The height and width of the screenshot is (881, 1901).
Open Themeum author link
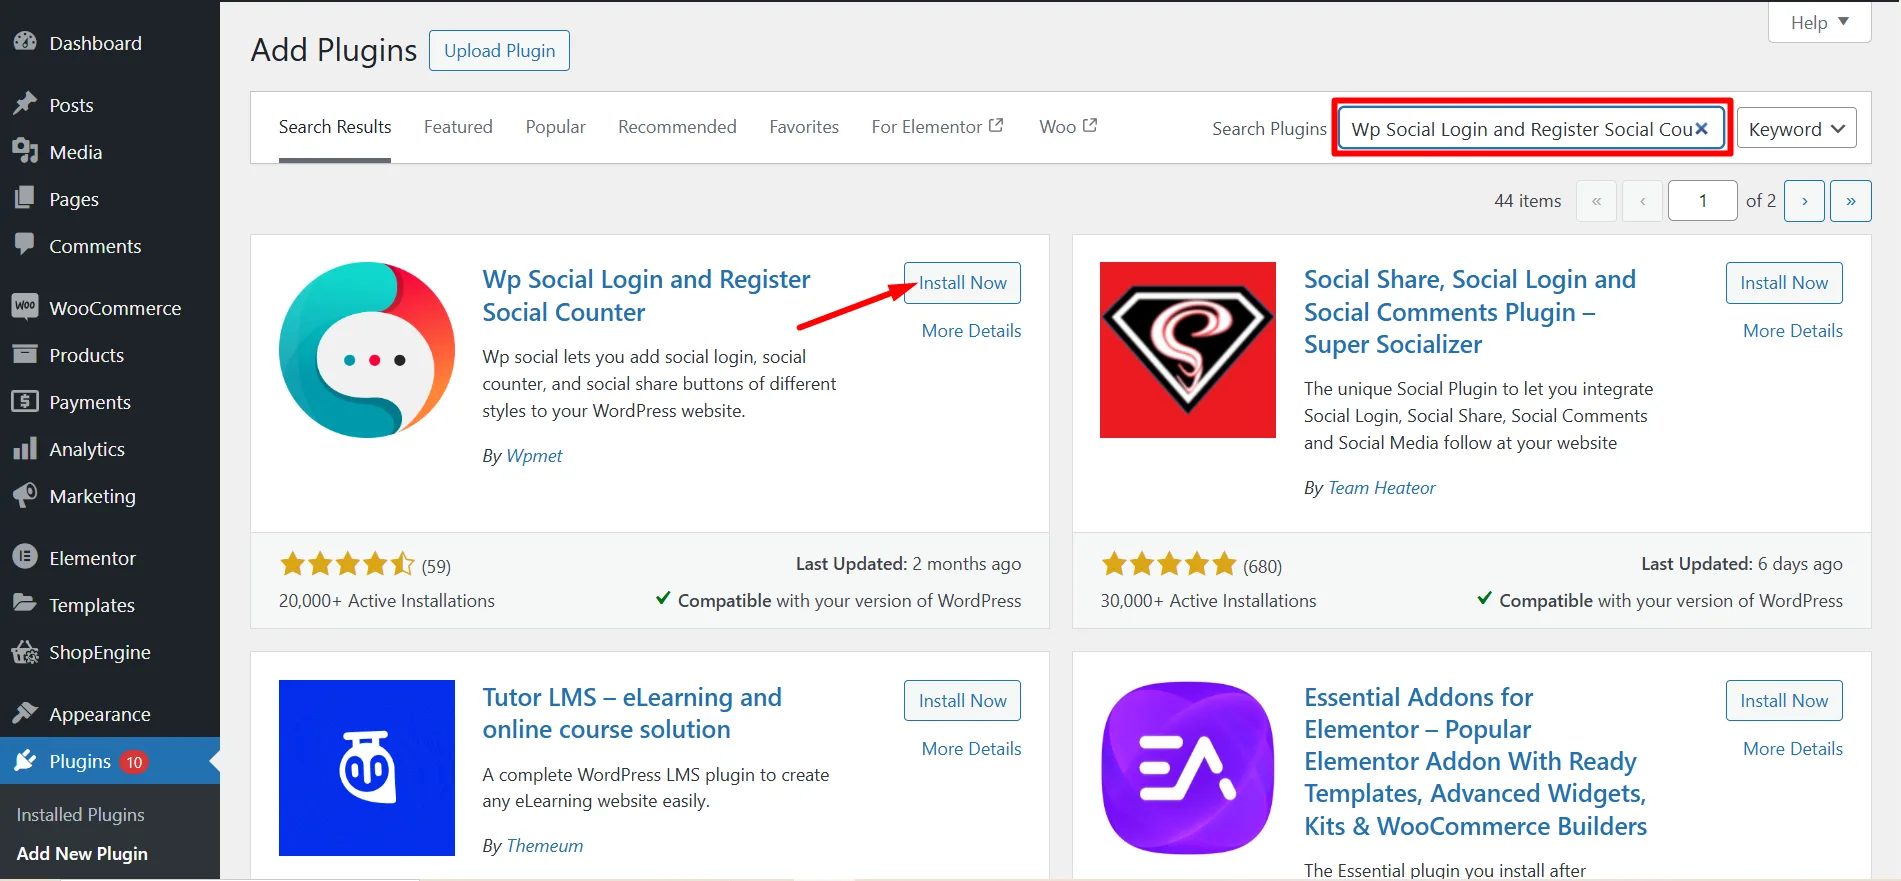pos(544,846)
